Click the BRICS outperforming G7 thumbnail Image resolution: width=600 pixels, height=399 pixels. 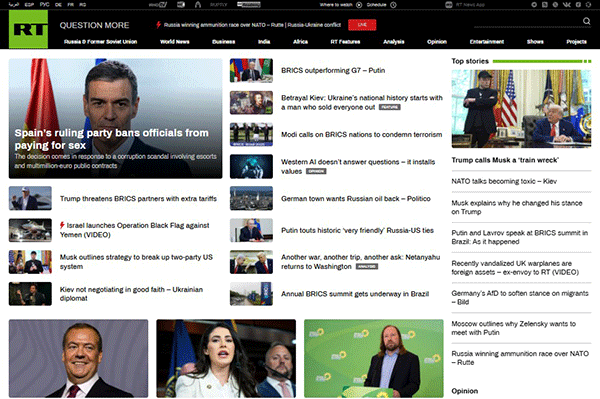pyautogui.click(x=251, y=70)
